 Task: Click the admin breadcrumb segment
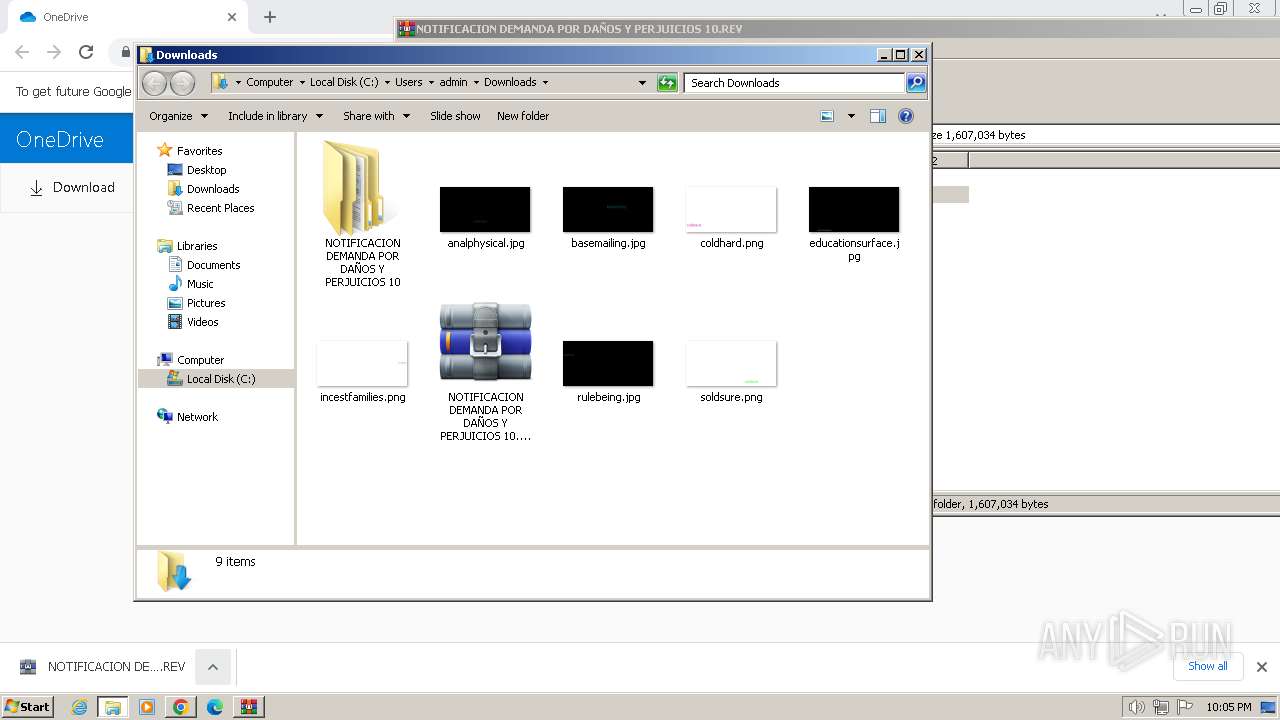pos(453,82)
